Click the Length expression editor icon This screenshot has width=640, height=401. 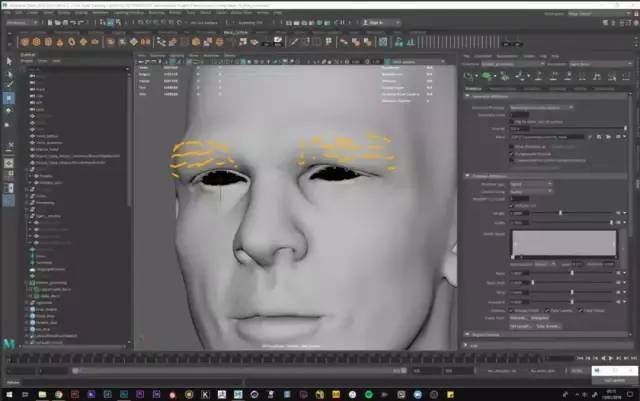point(619,213)
